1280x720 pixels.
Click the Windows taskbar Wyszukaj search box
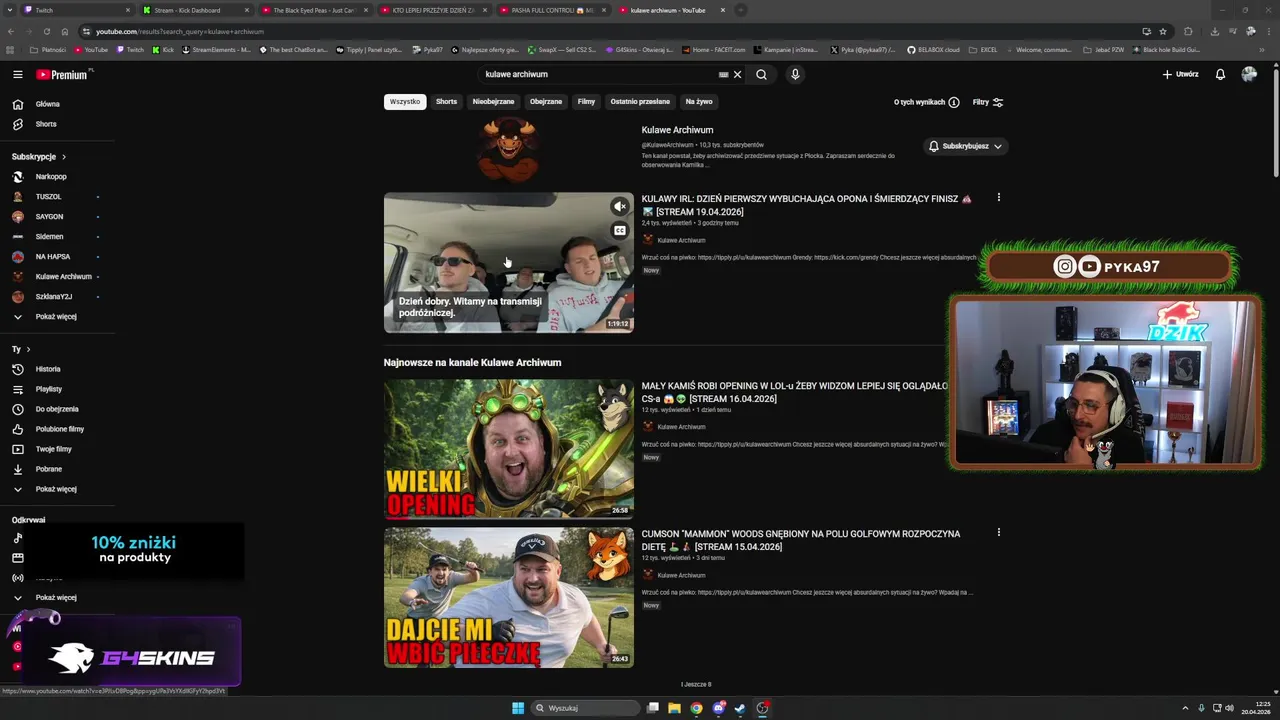[585, 708]
